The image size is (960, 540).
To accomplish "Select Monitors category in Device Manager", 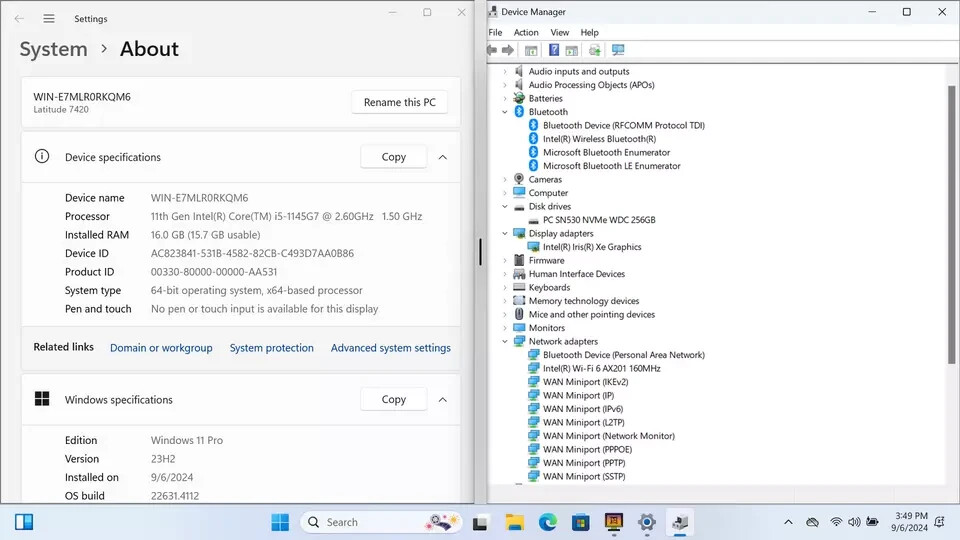I will click(547, 328).
